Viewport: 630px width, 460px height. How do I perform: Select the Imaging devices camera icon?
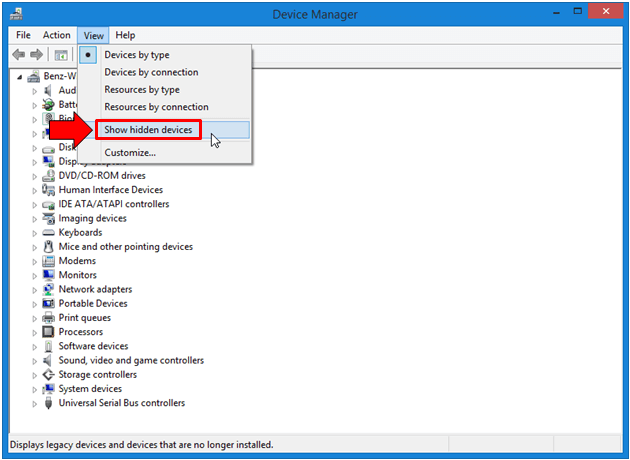pyautogui.click(x=49, y=218)
